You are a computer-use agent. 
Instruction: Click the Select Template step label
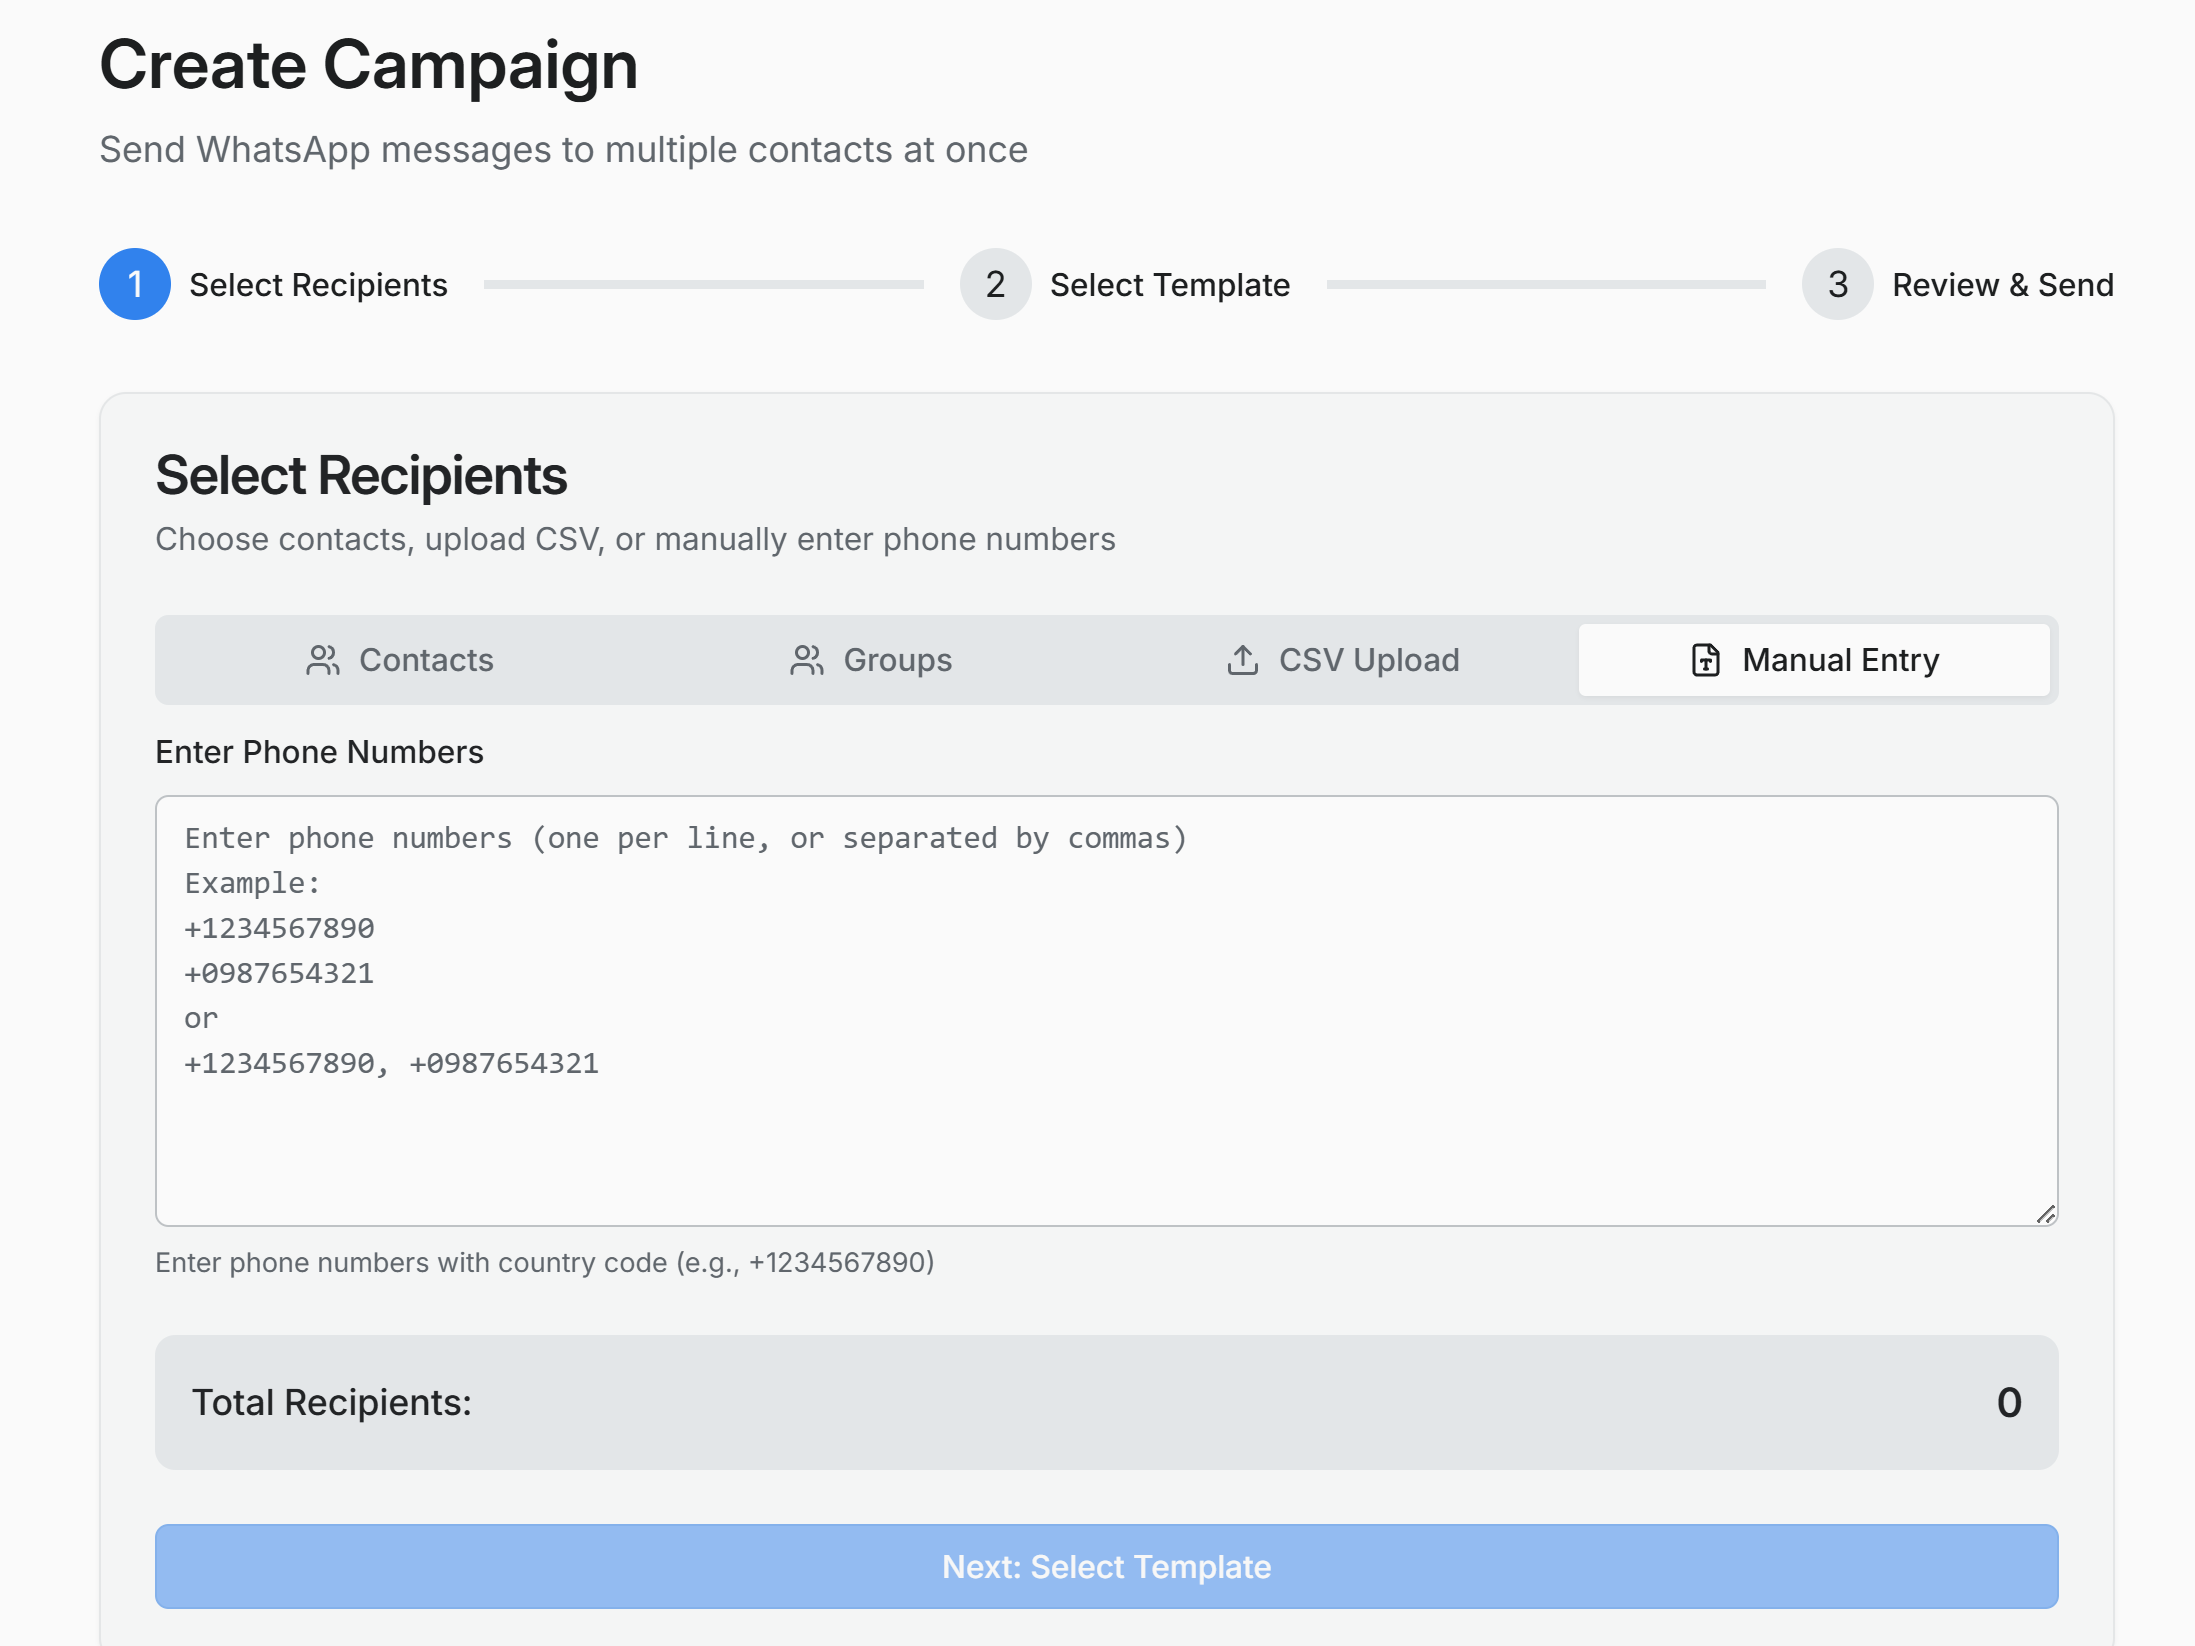pyautogui.click(x=1170, y=284)
